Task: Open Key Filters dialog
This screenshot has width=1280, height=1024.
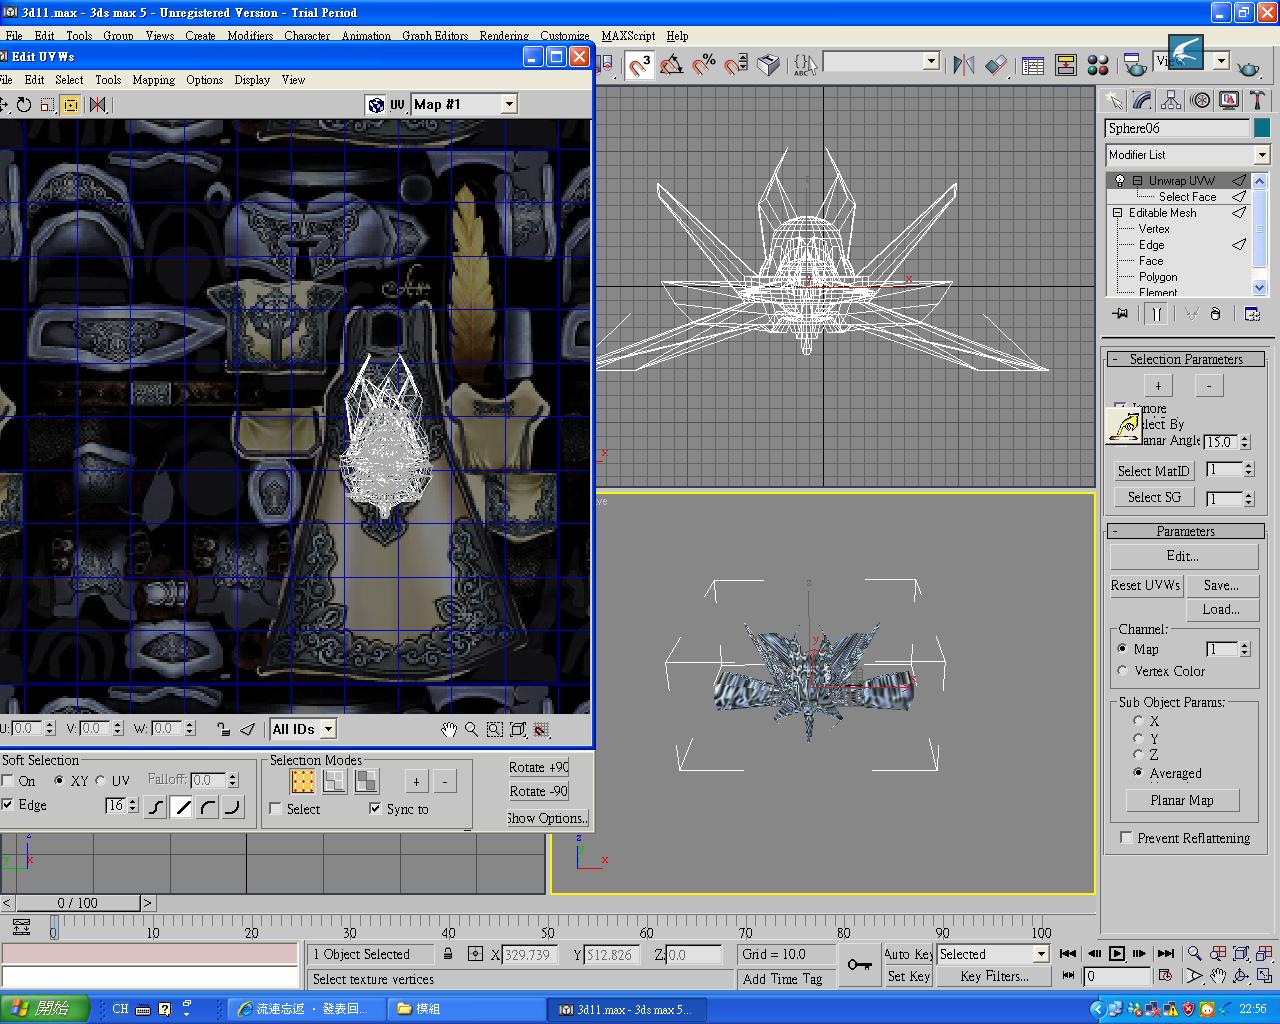Action: click(x=994, y=977)
